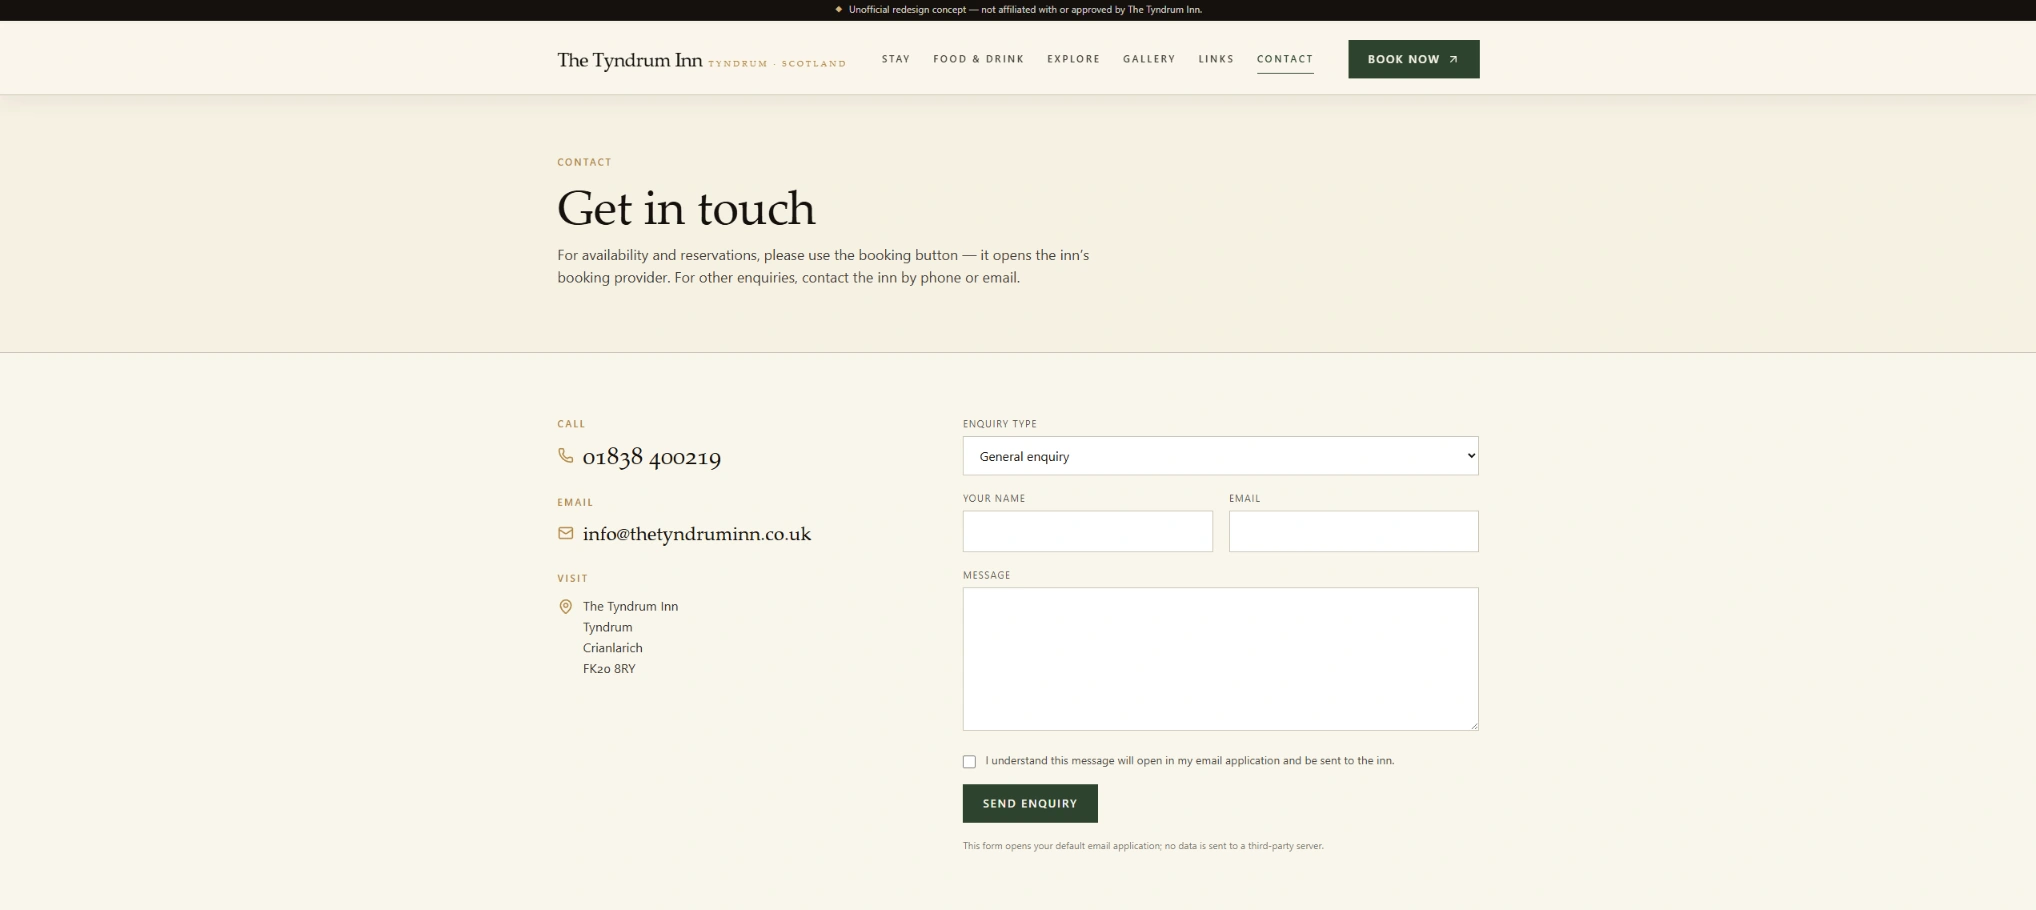Open the Links navigation item
This screenshot has width=2036, height=910.
click(x=1216, y=59)
